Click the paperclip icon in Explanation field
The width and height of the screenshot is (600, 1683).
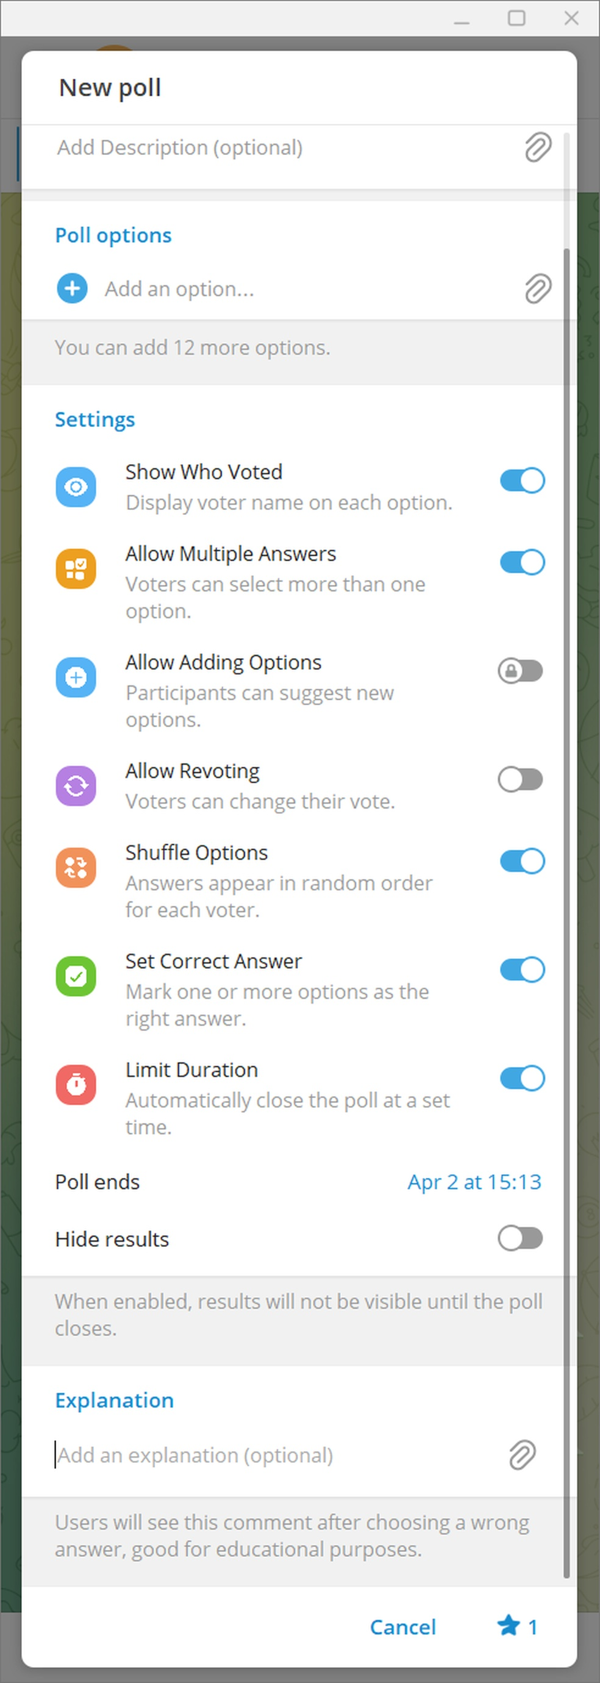click(x=522, y=1454)
